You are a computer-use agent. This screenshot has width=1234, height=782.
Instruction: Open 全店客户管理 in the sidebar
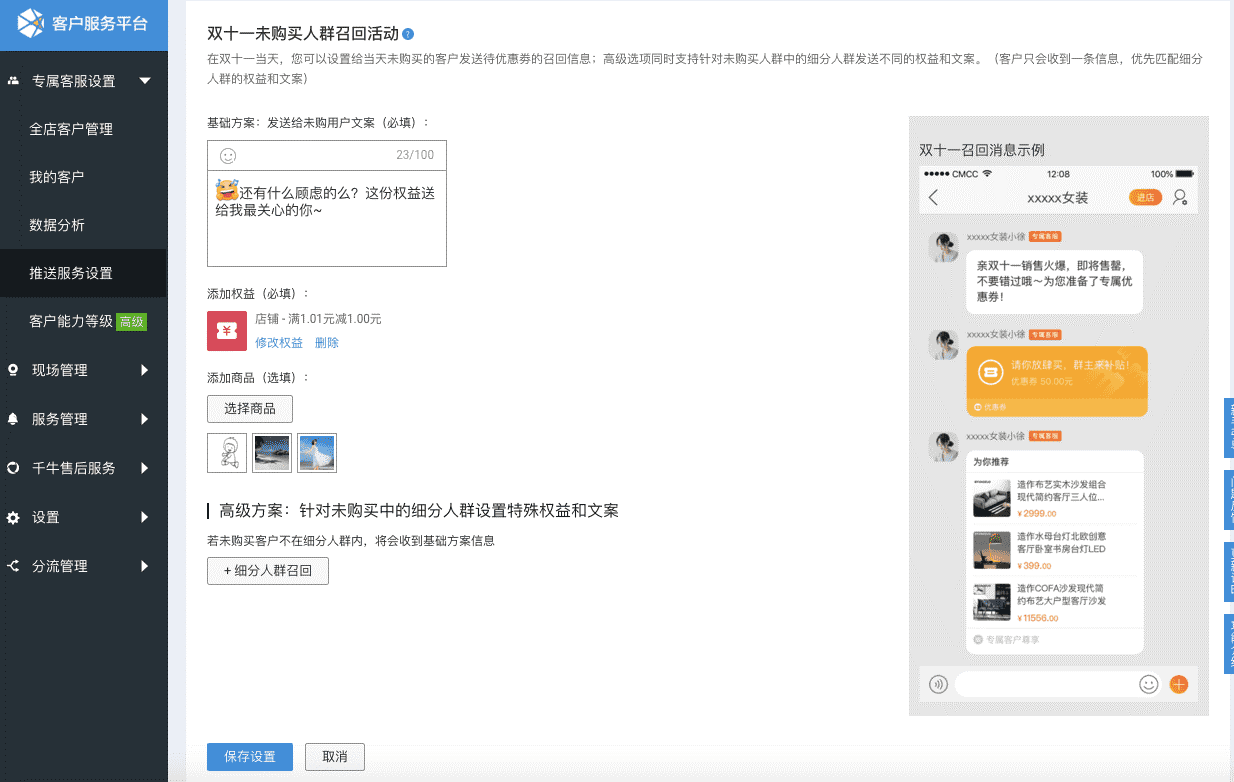click(71, 129)
